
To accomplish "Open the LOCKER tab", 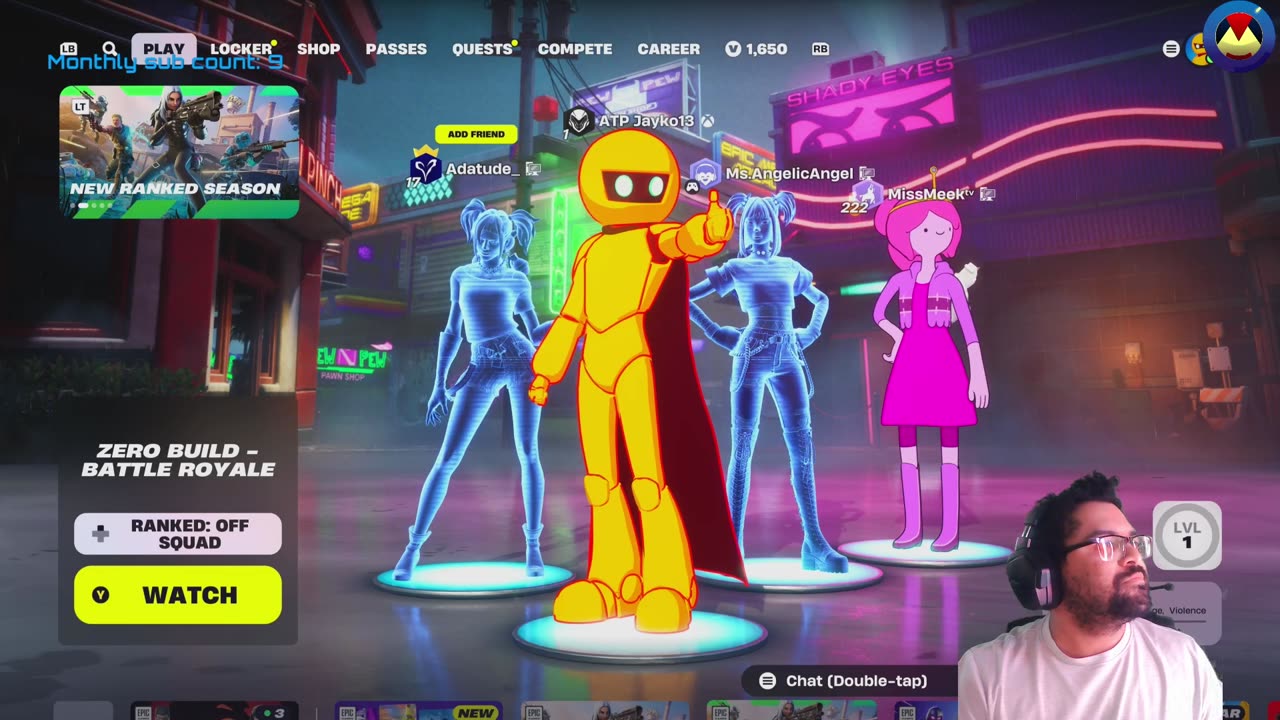I will (241, 49).
